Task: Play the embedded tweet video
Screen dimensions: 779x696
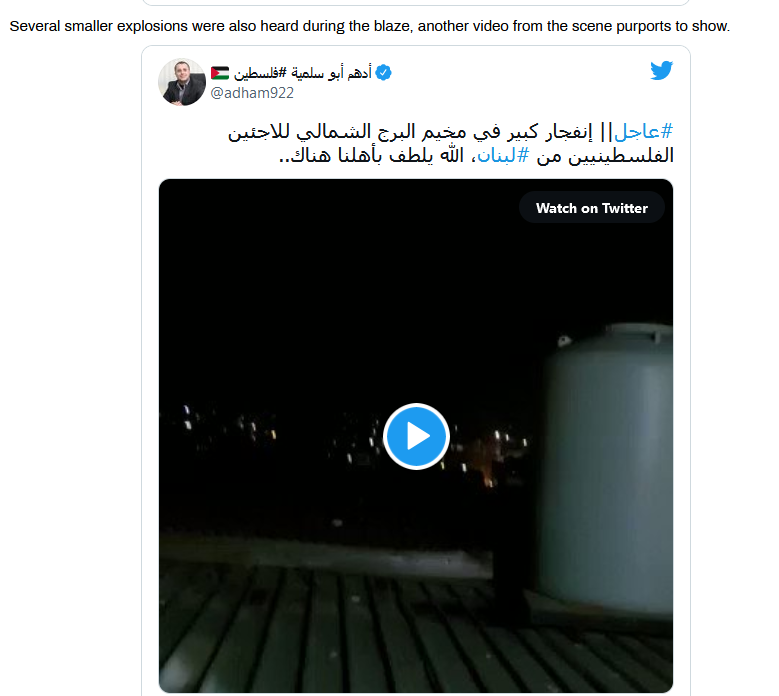Action: click(x=416, y=436)
